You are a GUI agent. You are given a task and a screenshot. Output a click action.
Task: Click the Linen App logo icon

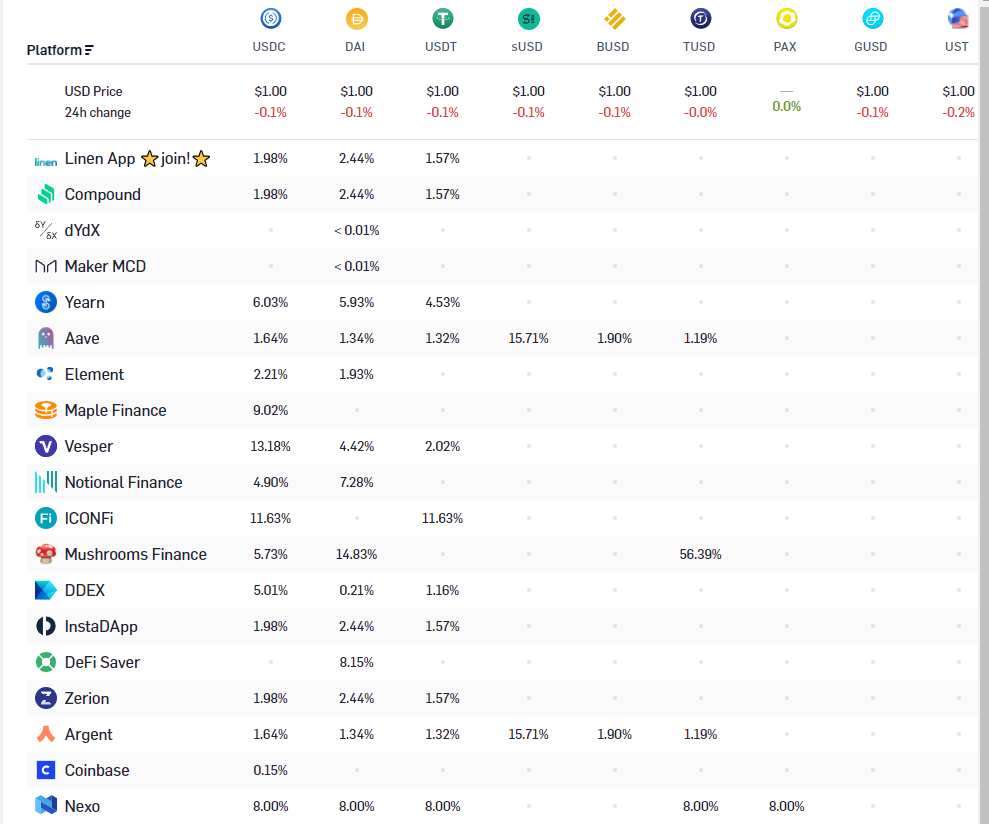click(45, 162)
